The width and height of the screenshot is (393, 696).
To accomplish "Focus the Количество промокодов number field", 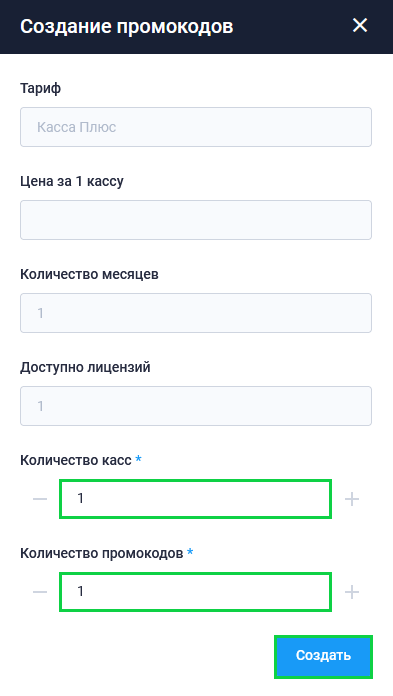I will 195,592.
